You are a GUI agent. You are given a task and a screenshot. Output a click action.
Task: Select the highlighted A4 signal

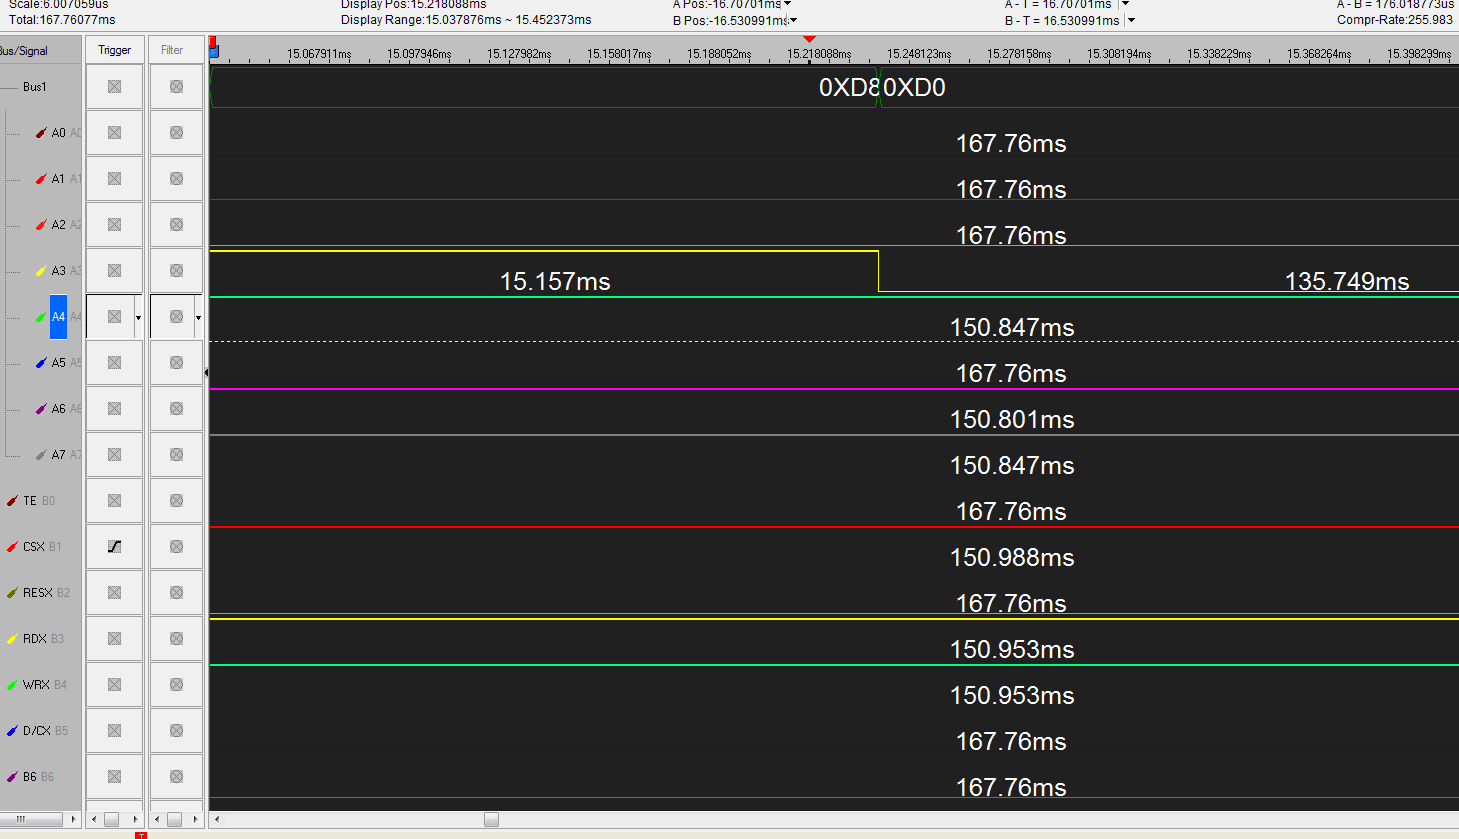(x=58, y=317)
